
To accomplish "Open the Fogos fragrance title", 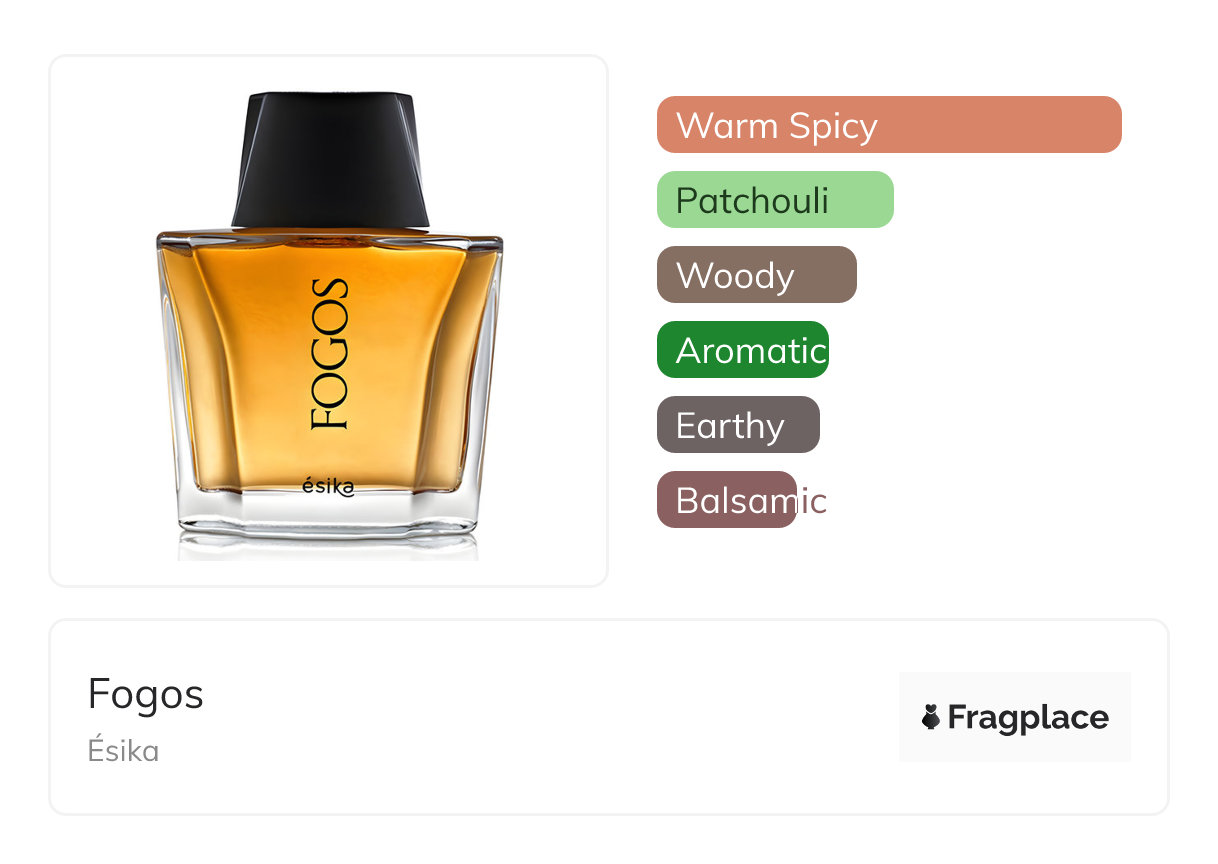I will [146, 694].
